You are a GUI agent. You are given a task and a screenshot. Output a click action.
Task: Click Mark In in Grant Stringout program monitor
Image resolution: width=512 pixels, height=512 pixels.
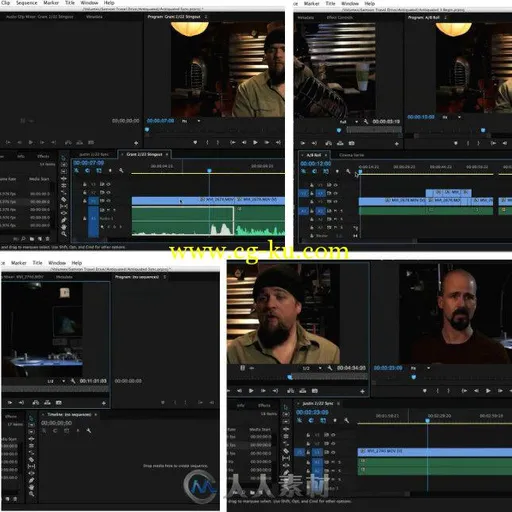point(207,143)
